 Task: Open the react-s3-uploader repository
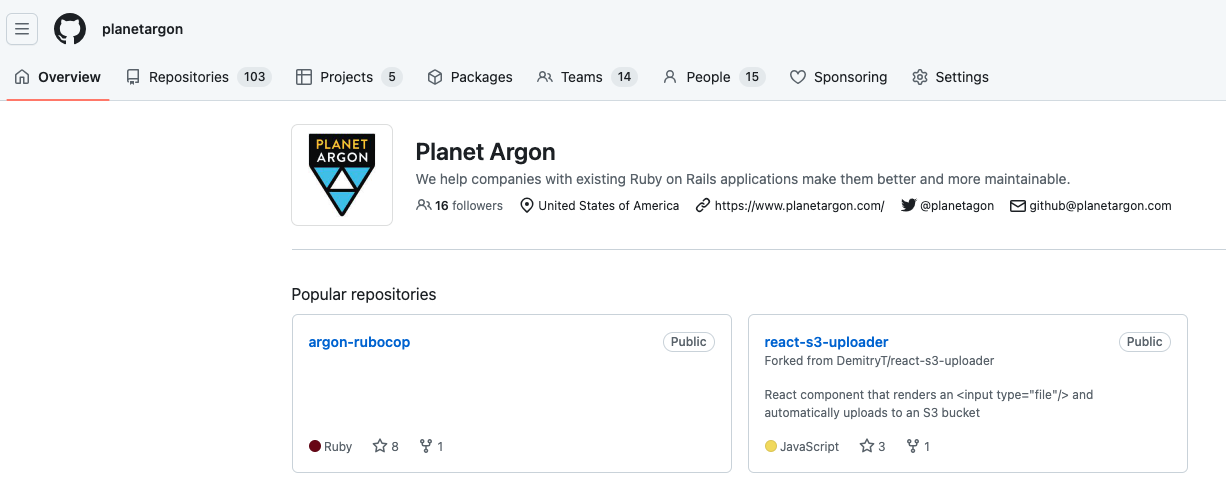coord(826,342)
